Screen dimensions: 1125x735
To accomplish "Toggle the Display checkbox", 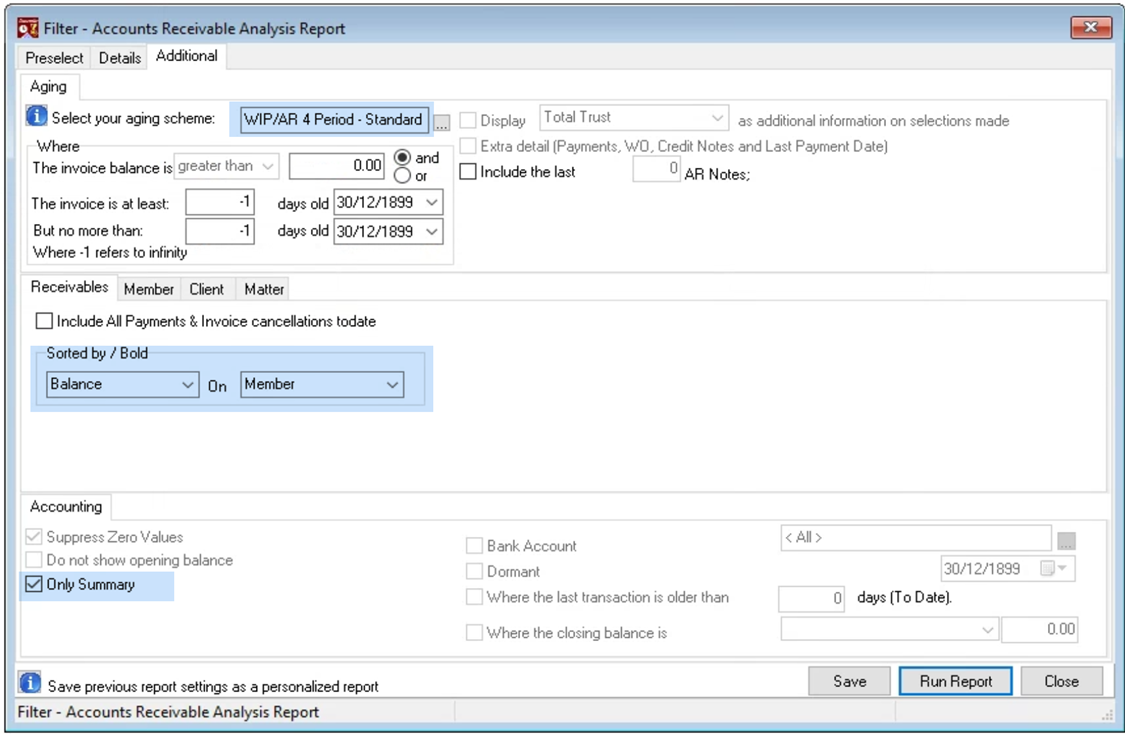I will tap(468, 120).
